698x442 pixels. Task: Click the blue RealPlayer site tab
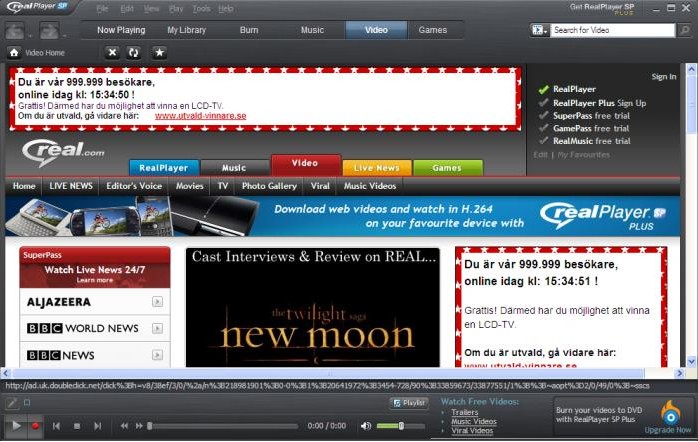click(x=164, y=168)
